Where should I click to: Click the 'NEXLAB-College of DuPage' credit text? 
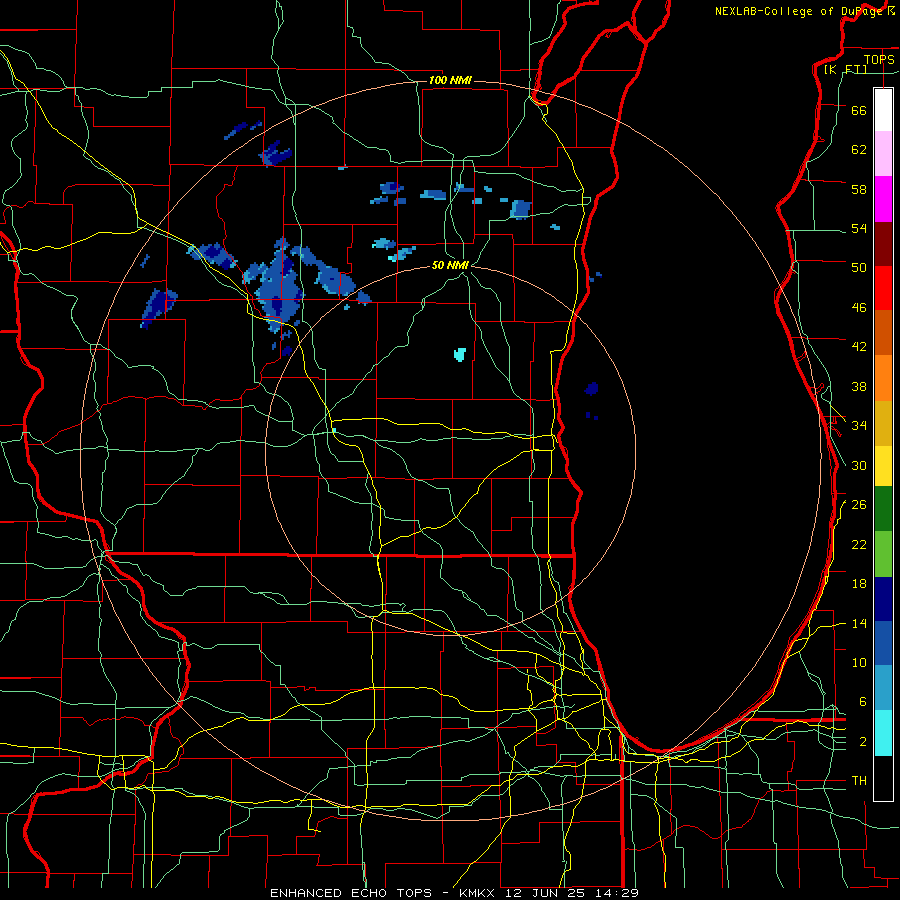[x=799, y=11]
